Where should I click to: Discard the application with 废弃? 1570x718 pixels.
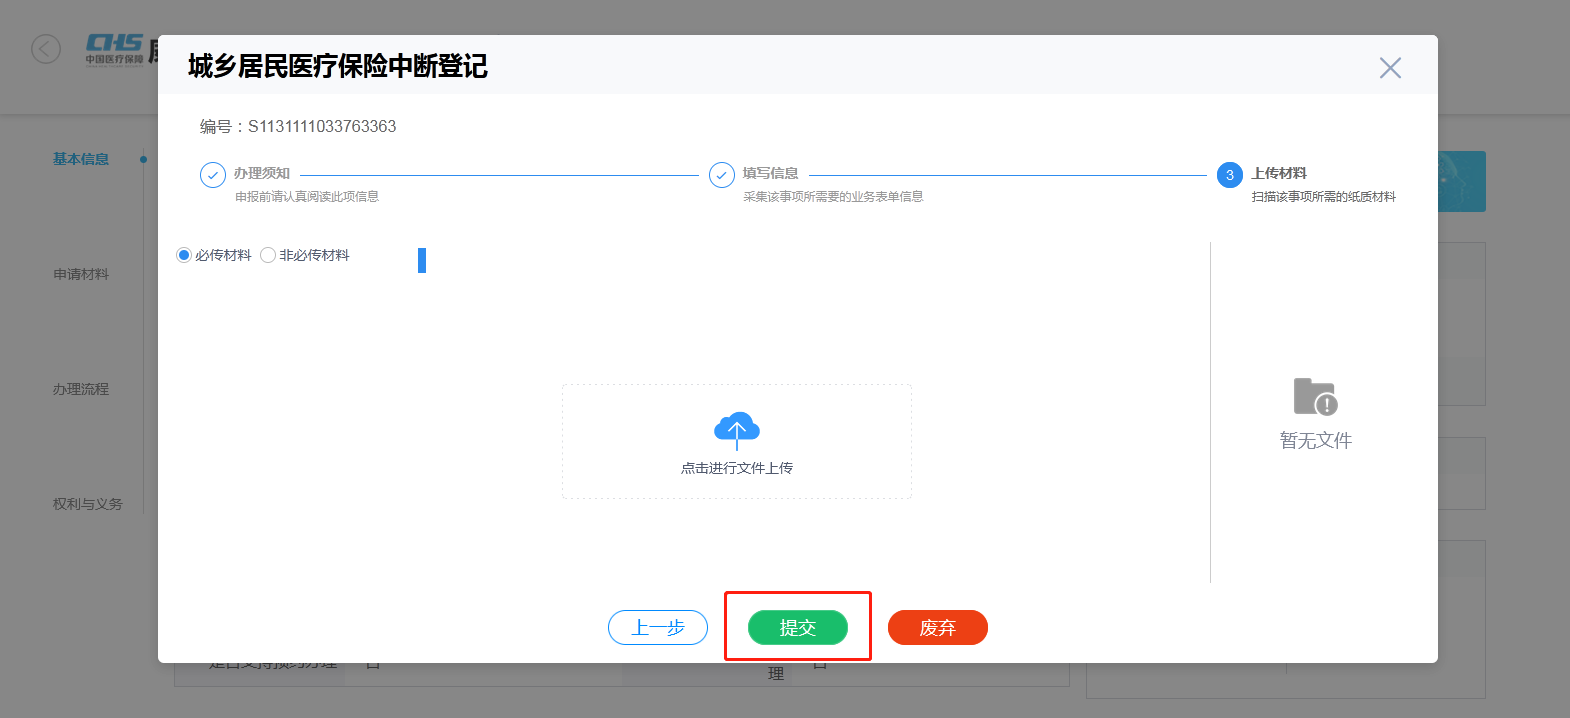pyautogui.click(x=937, y=628)
